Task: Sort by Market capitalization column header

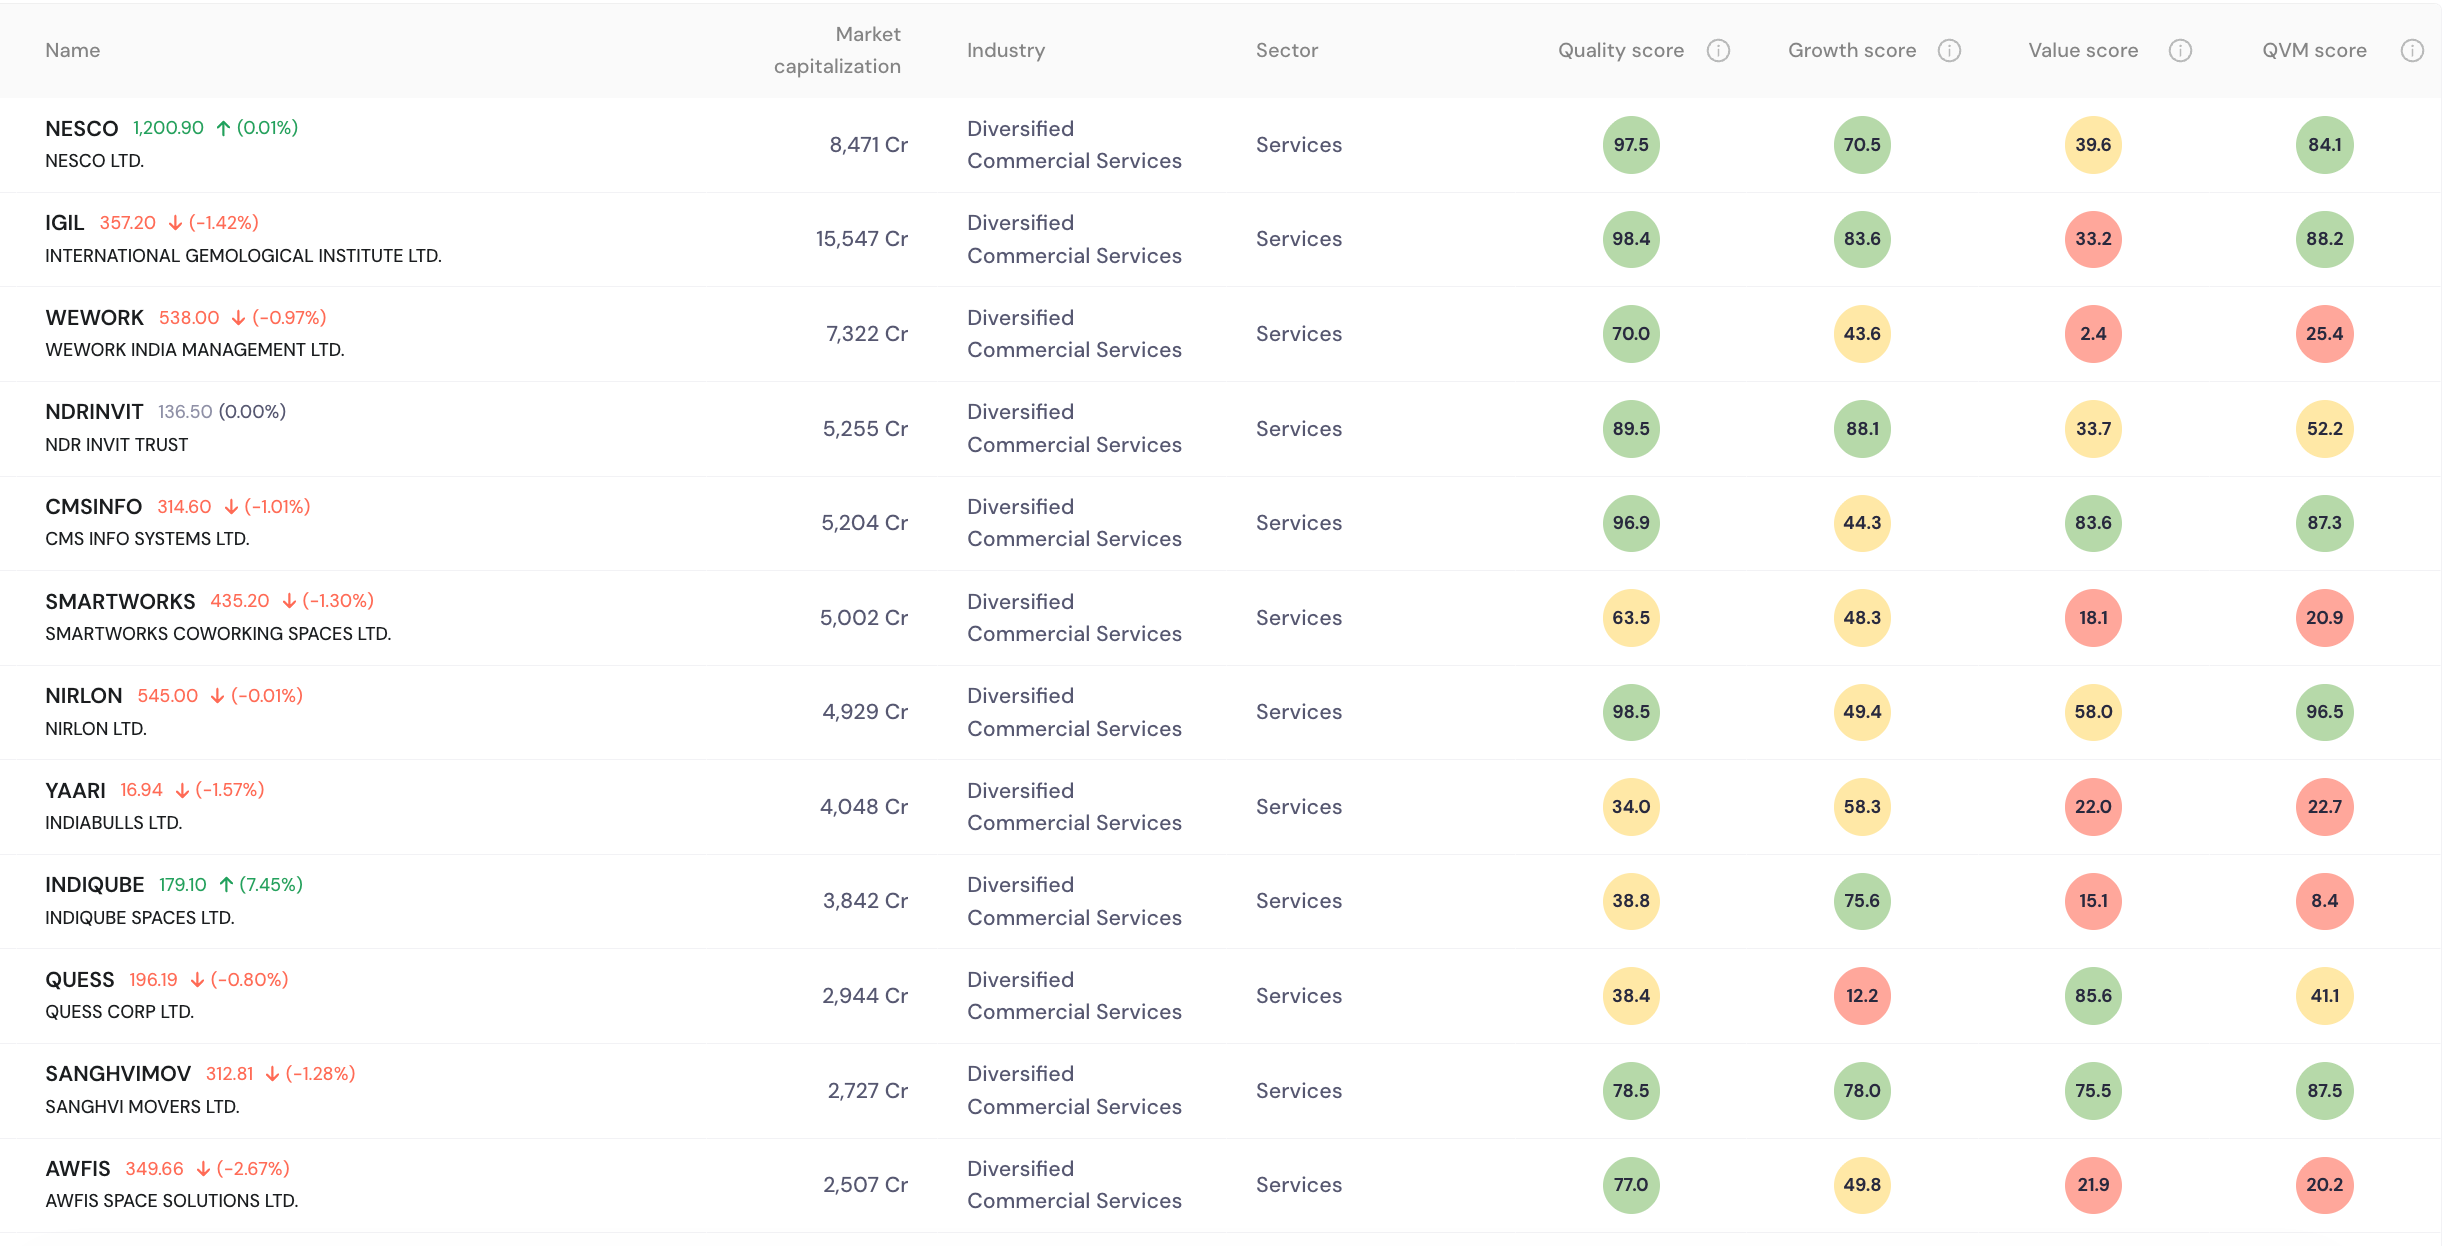Action: [837, 51]
